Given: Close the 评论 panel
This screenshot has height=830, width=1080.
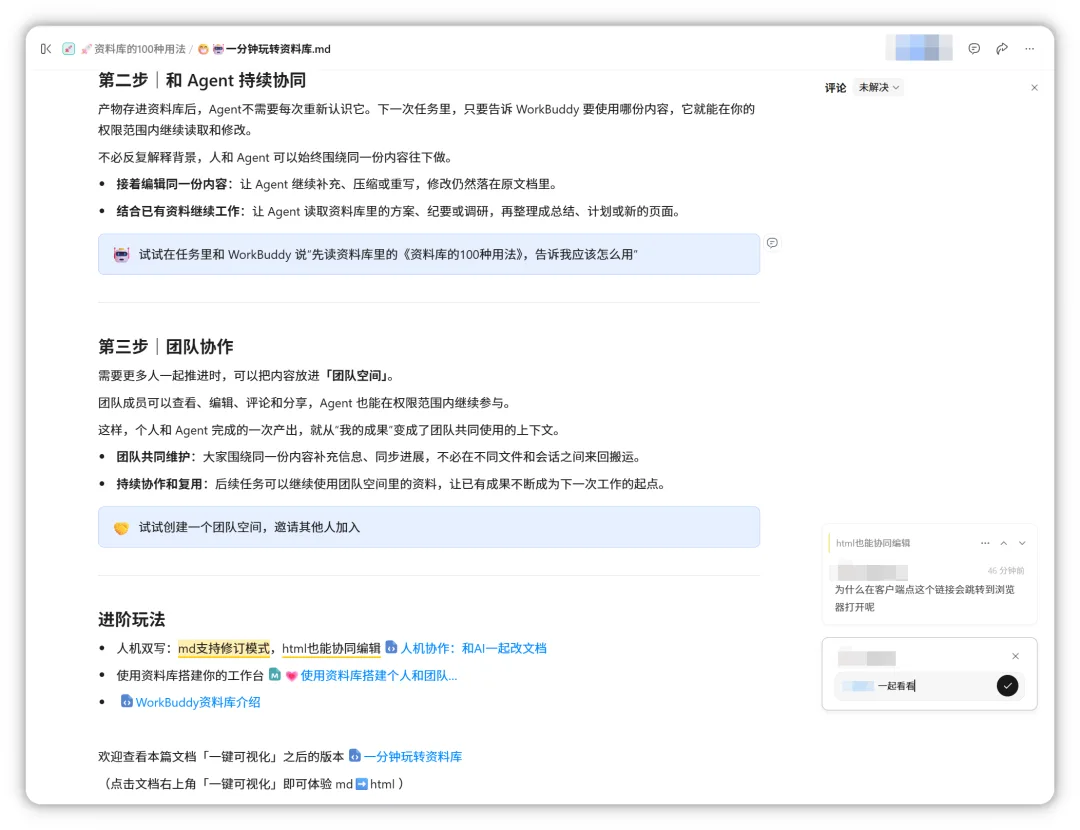Looking at the screenshot, I should click(1035, 87).
